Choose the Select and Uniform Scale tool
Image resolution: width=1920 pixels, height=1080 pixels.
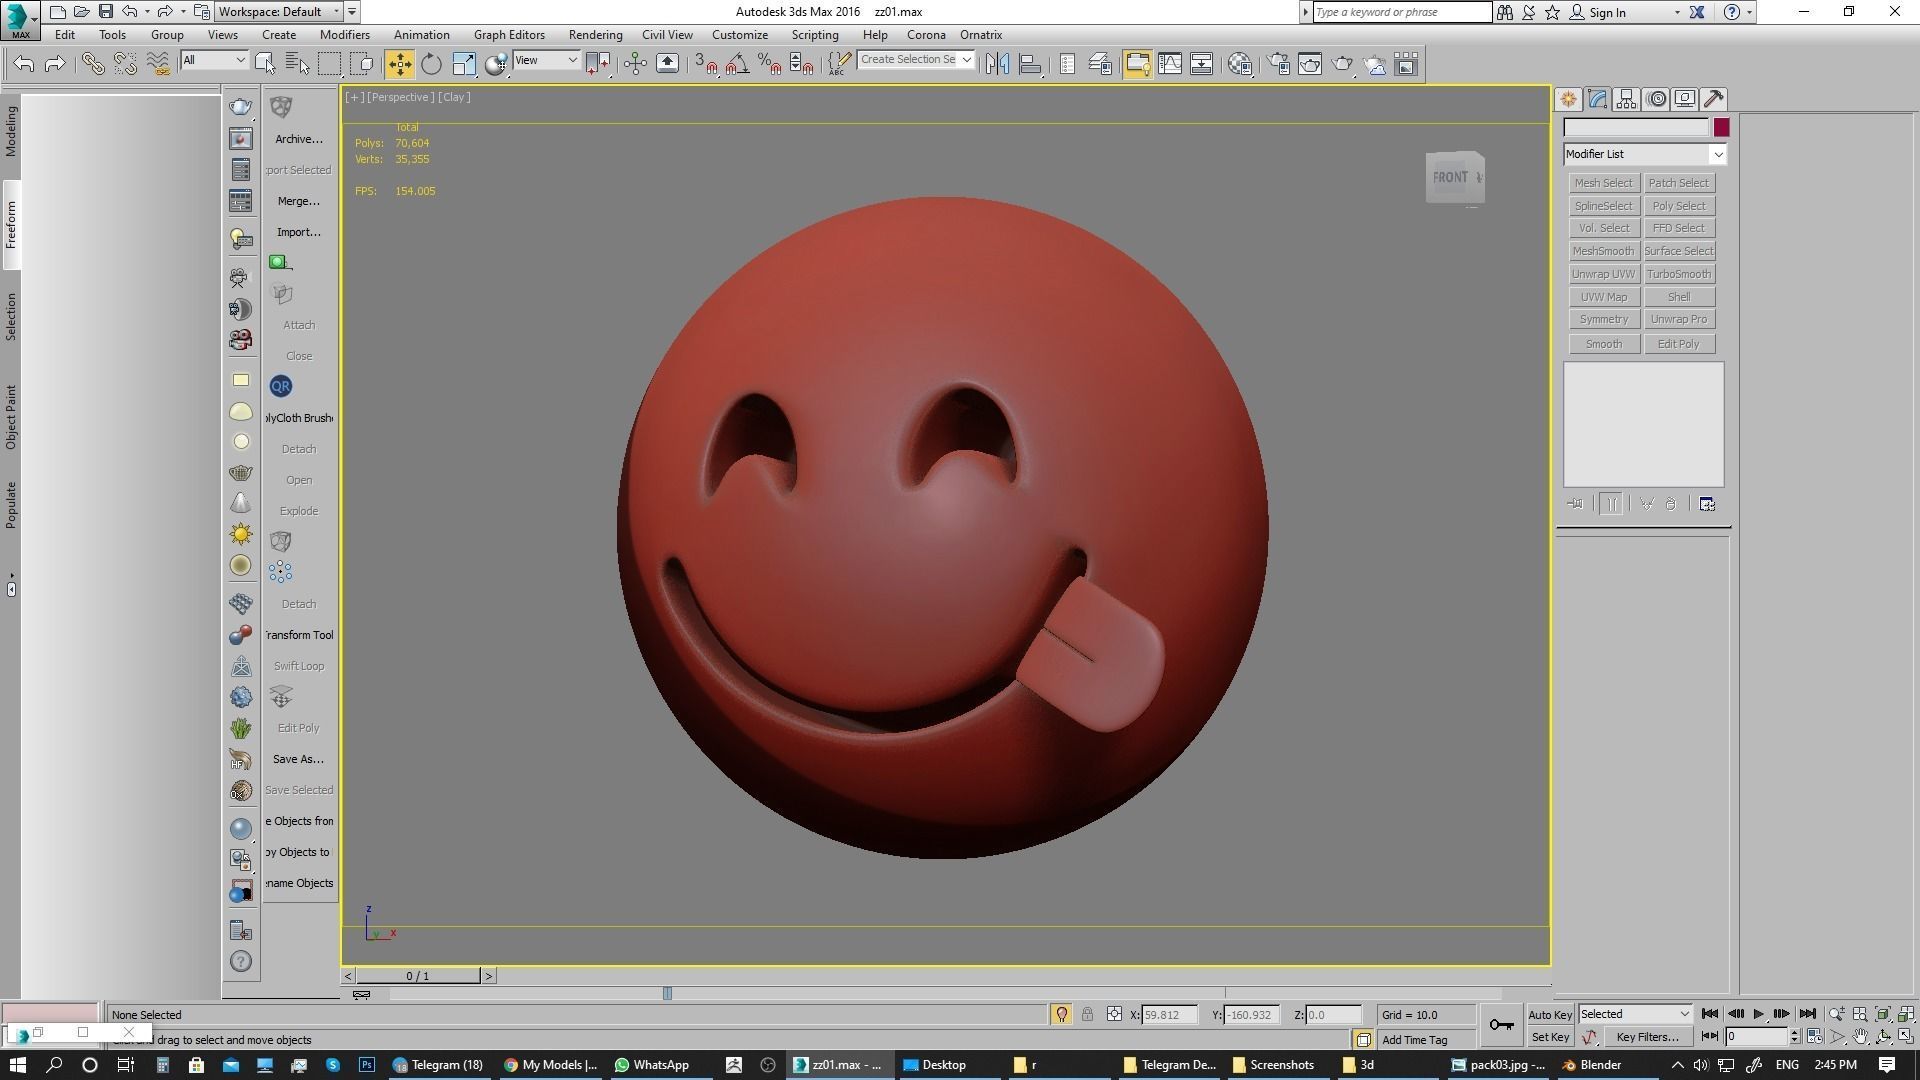tap(464, 64)
